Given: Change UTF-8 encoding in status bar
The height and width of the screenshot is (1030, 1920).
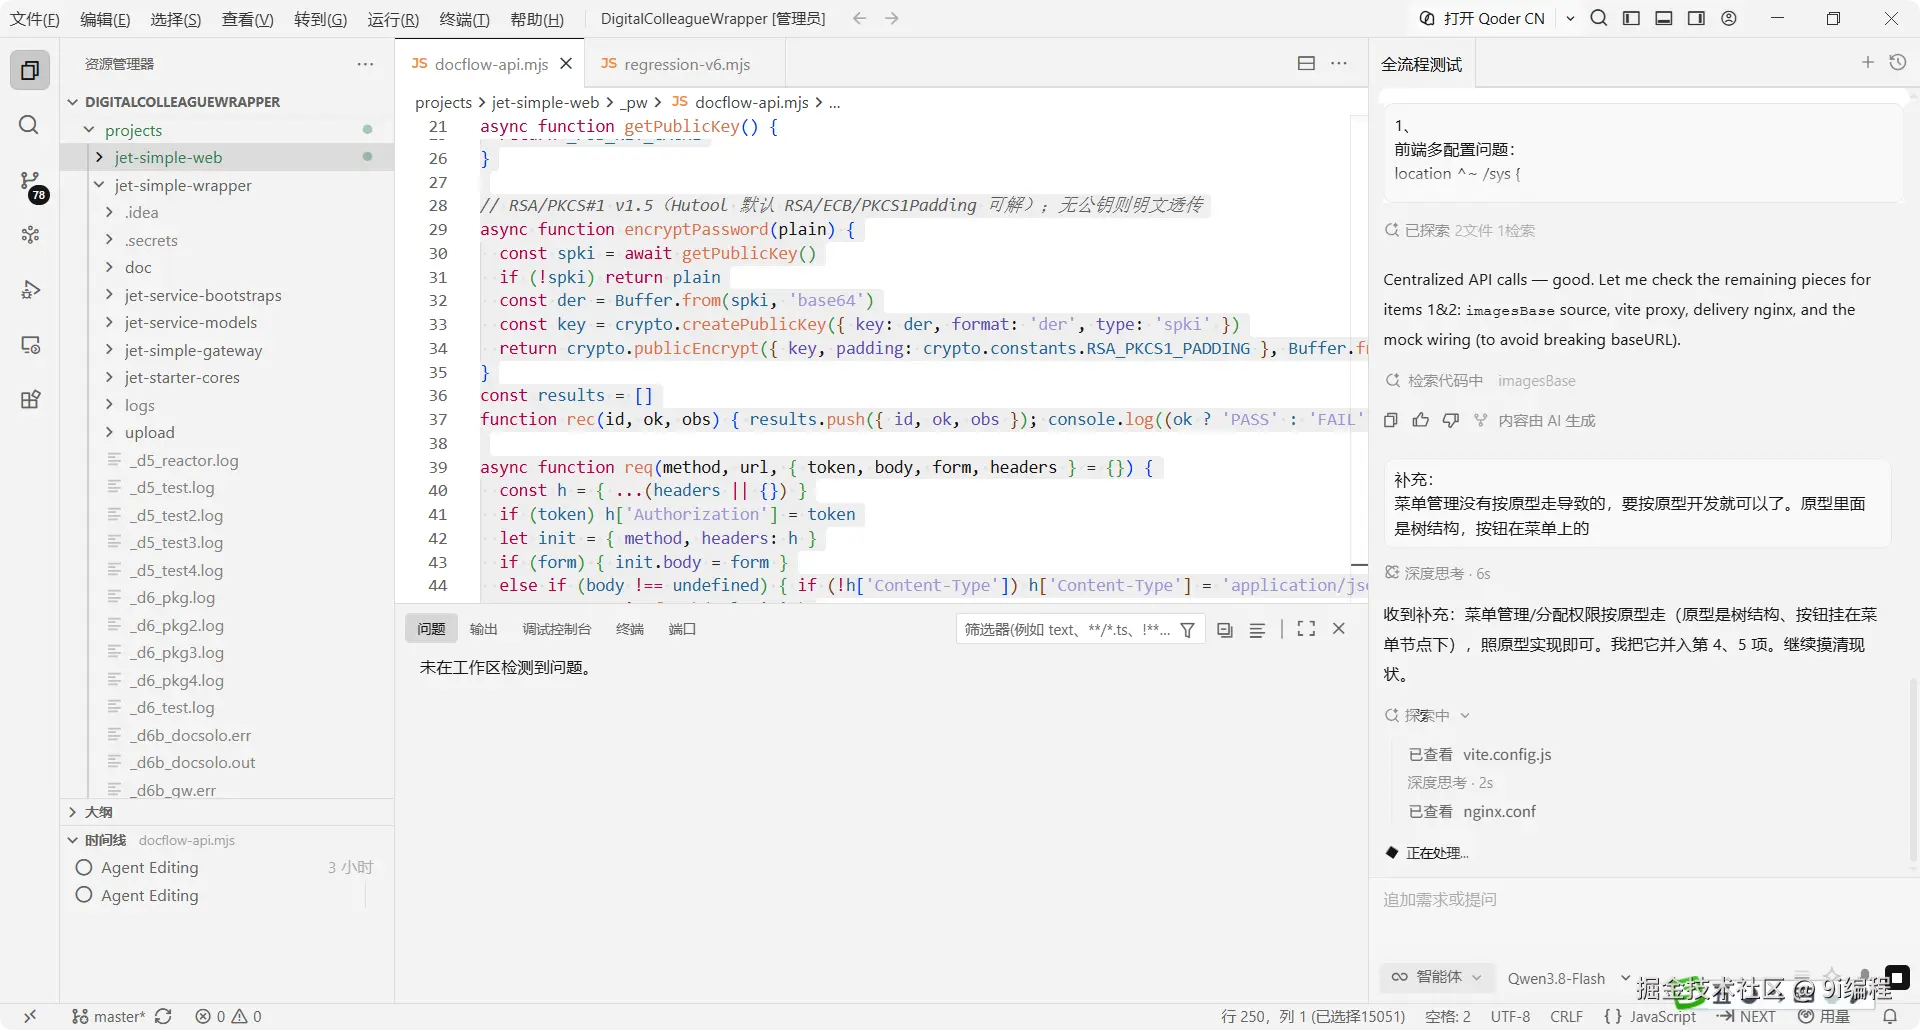Looking at the screenshot, I should [1510, 1016].
